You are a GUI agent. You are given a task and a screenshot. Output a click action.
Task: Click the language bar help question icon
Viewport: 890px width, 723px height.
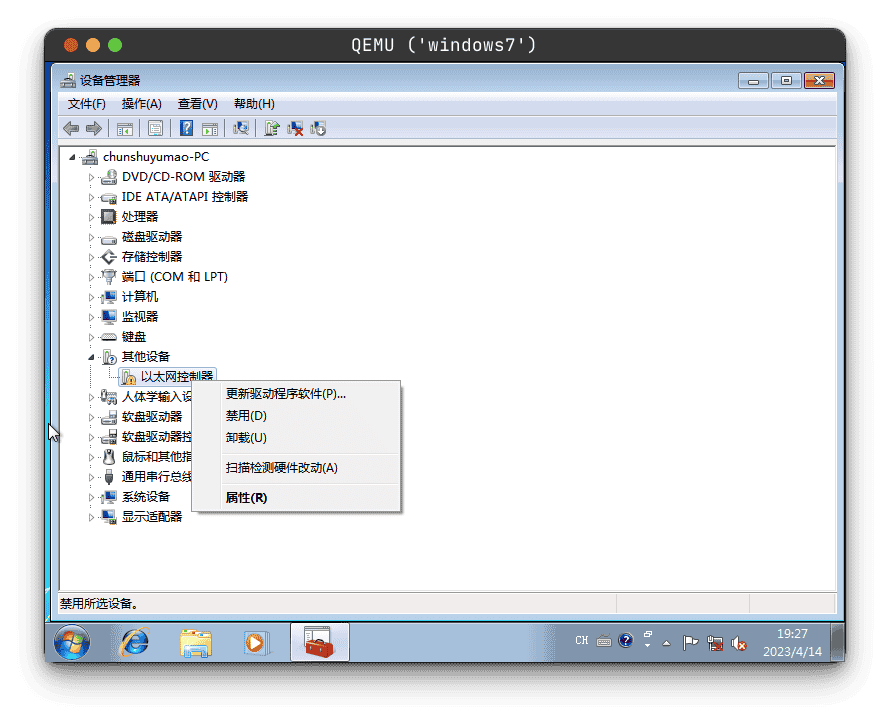tap(625, 641)
